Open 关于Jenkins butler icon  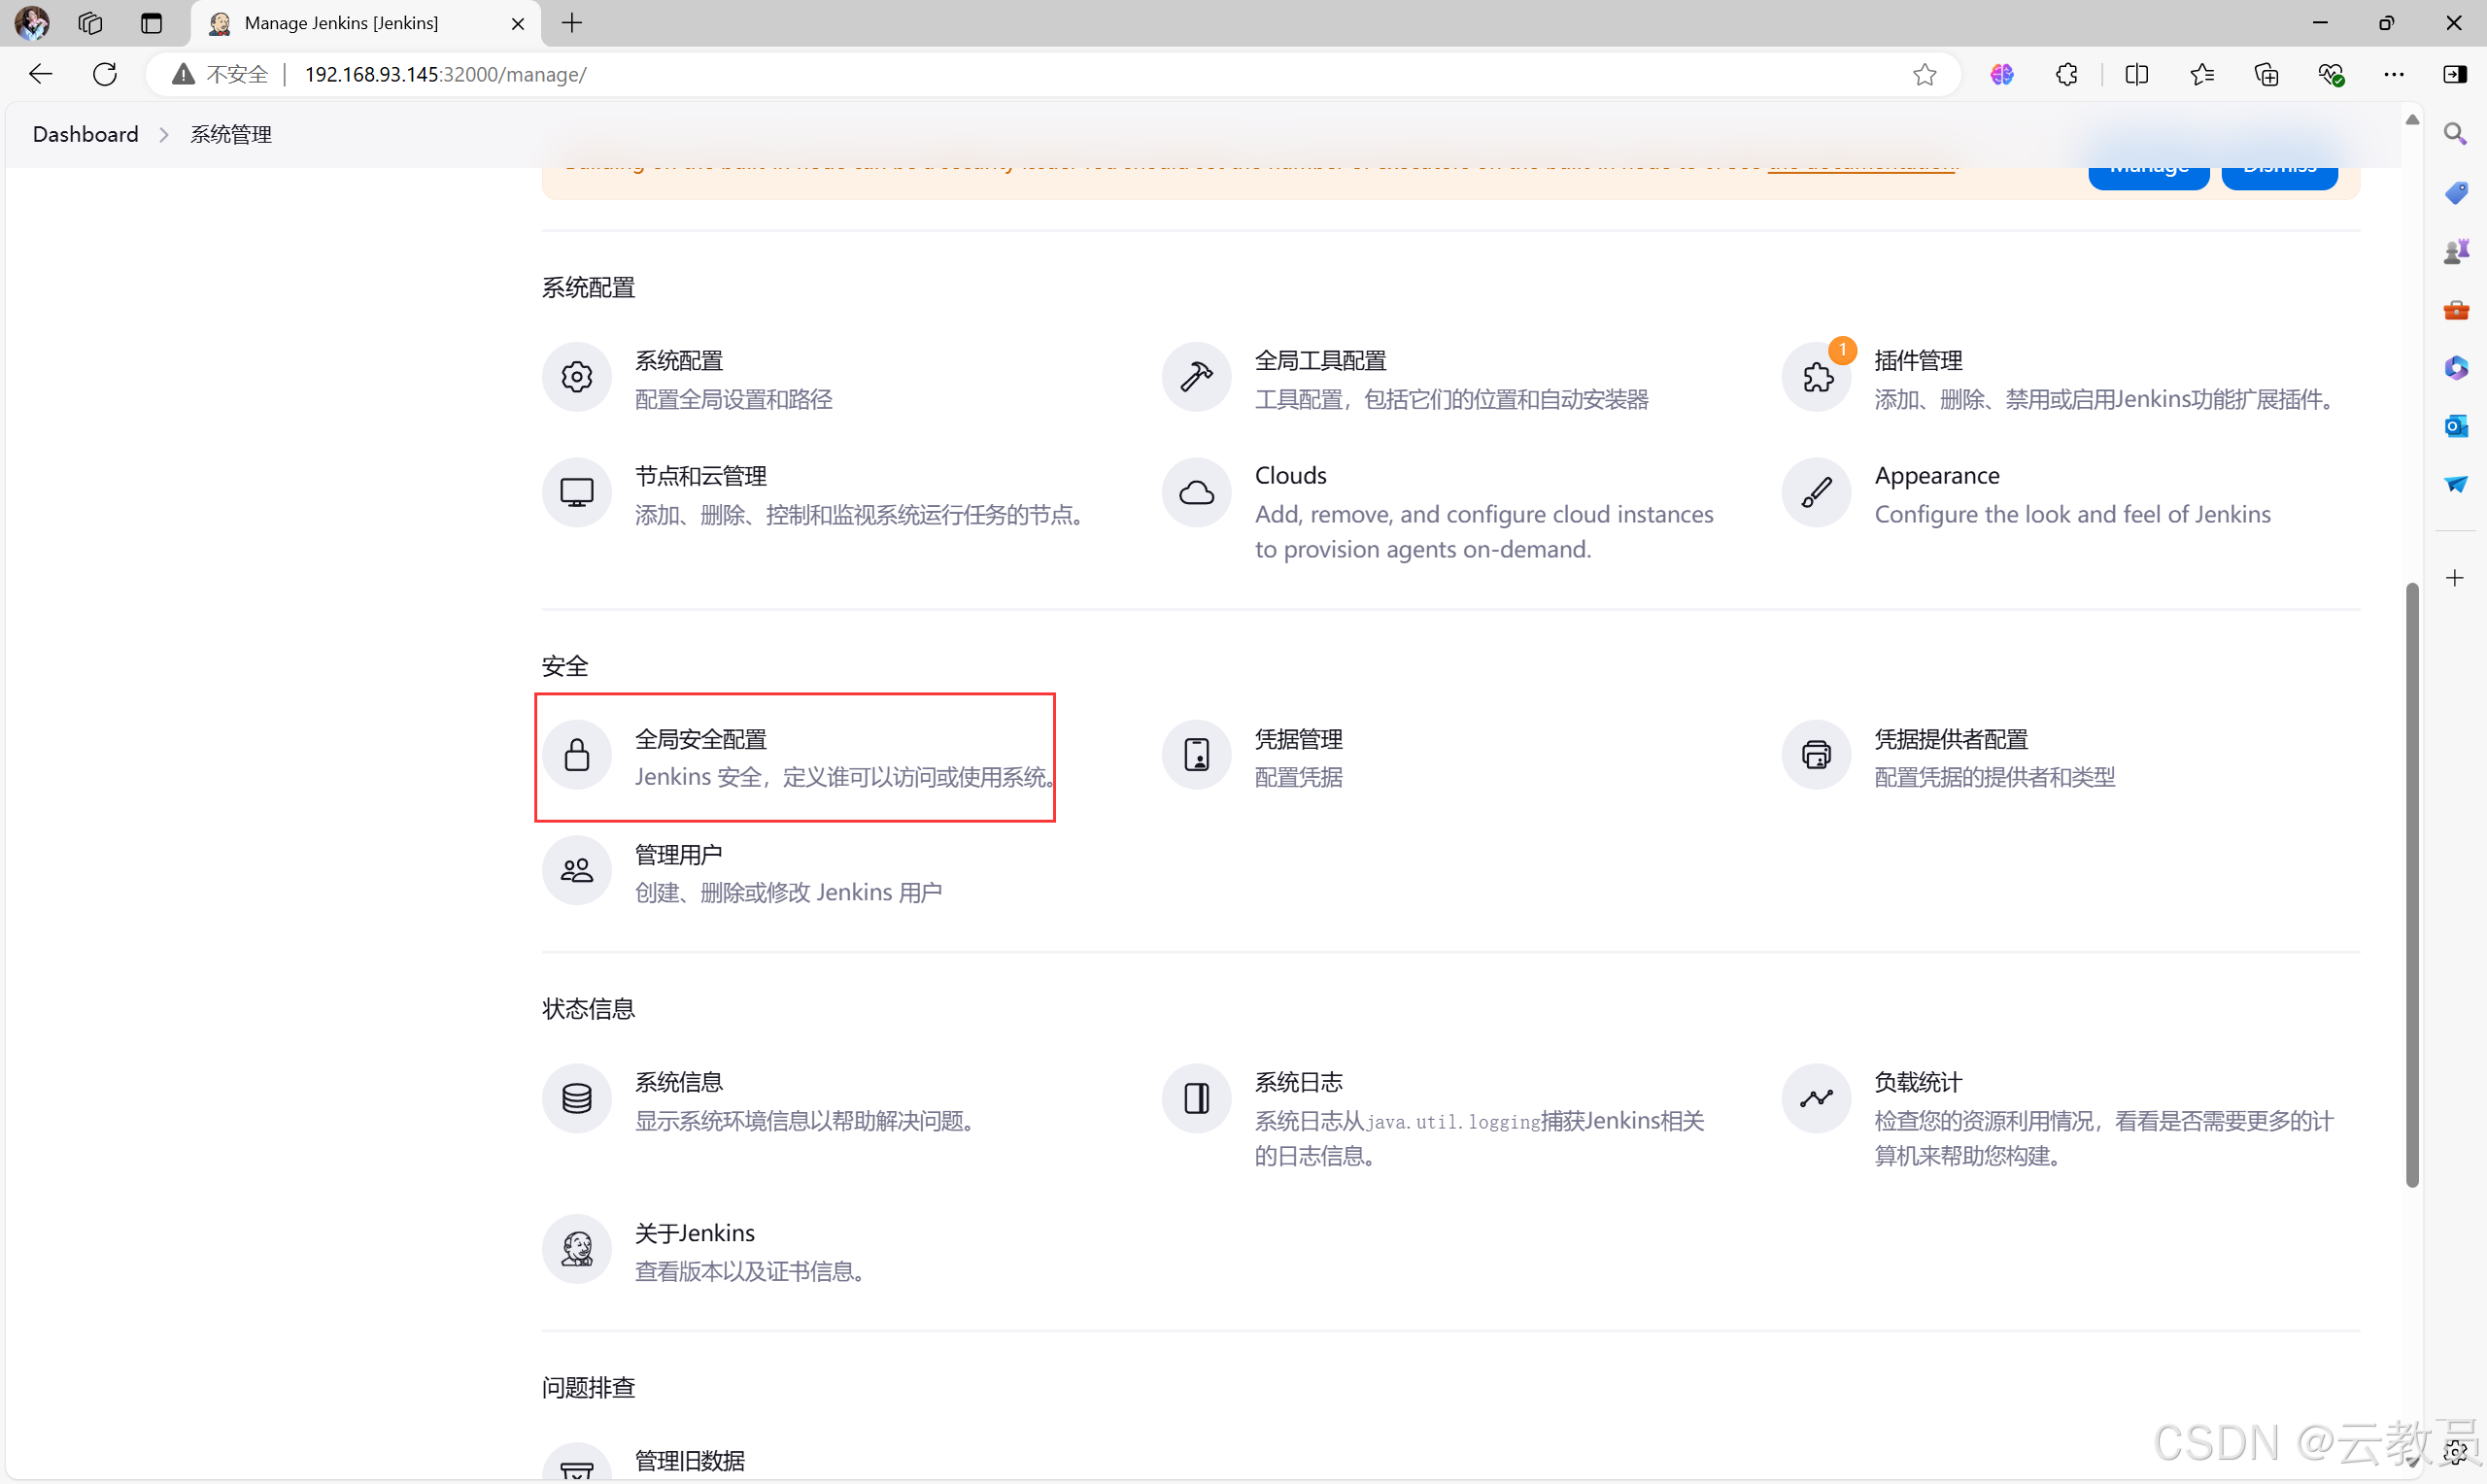[x=576, y=1249]
